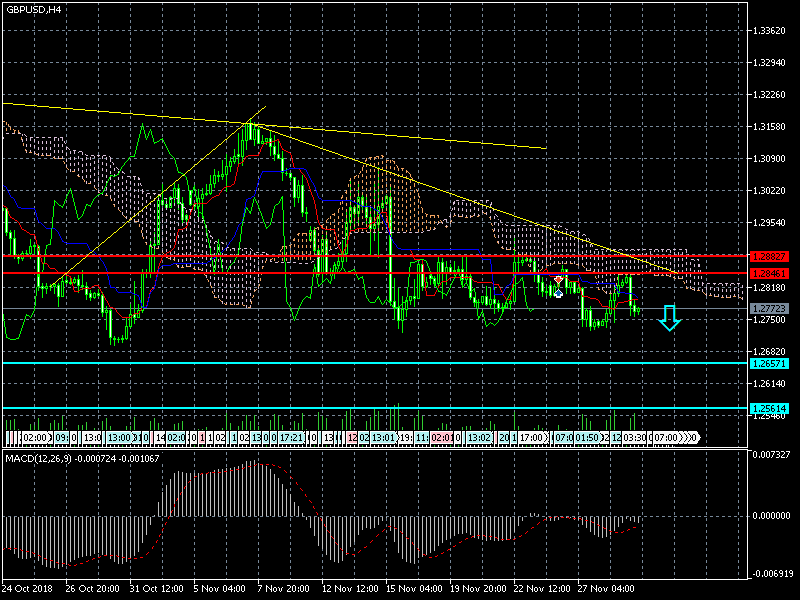Image resolution: width=800 pixels, height=600 pixels.
Task: Click the 17:00 event marker
Action: click(x=532, y=438)
